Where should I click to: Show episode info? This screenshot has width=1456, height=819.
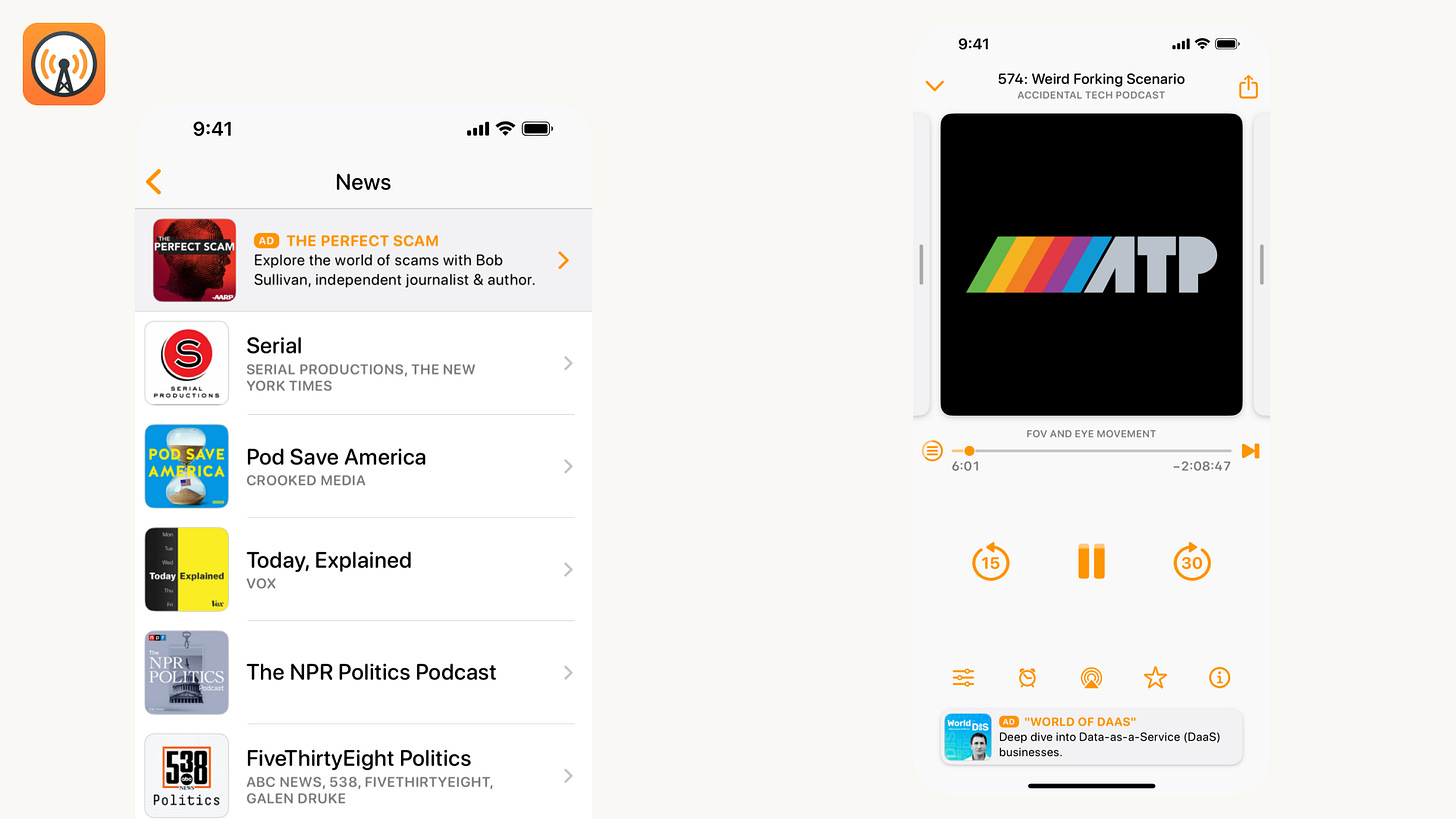pyautogui.click(x=1219, y=678)
